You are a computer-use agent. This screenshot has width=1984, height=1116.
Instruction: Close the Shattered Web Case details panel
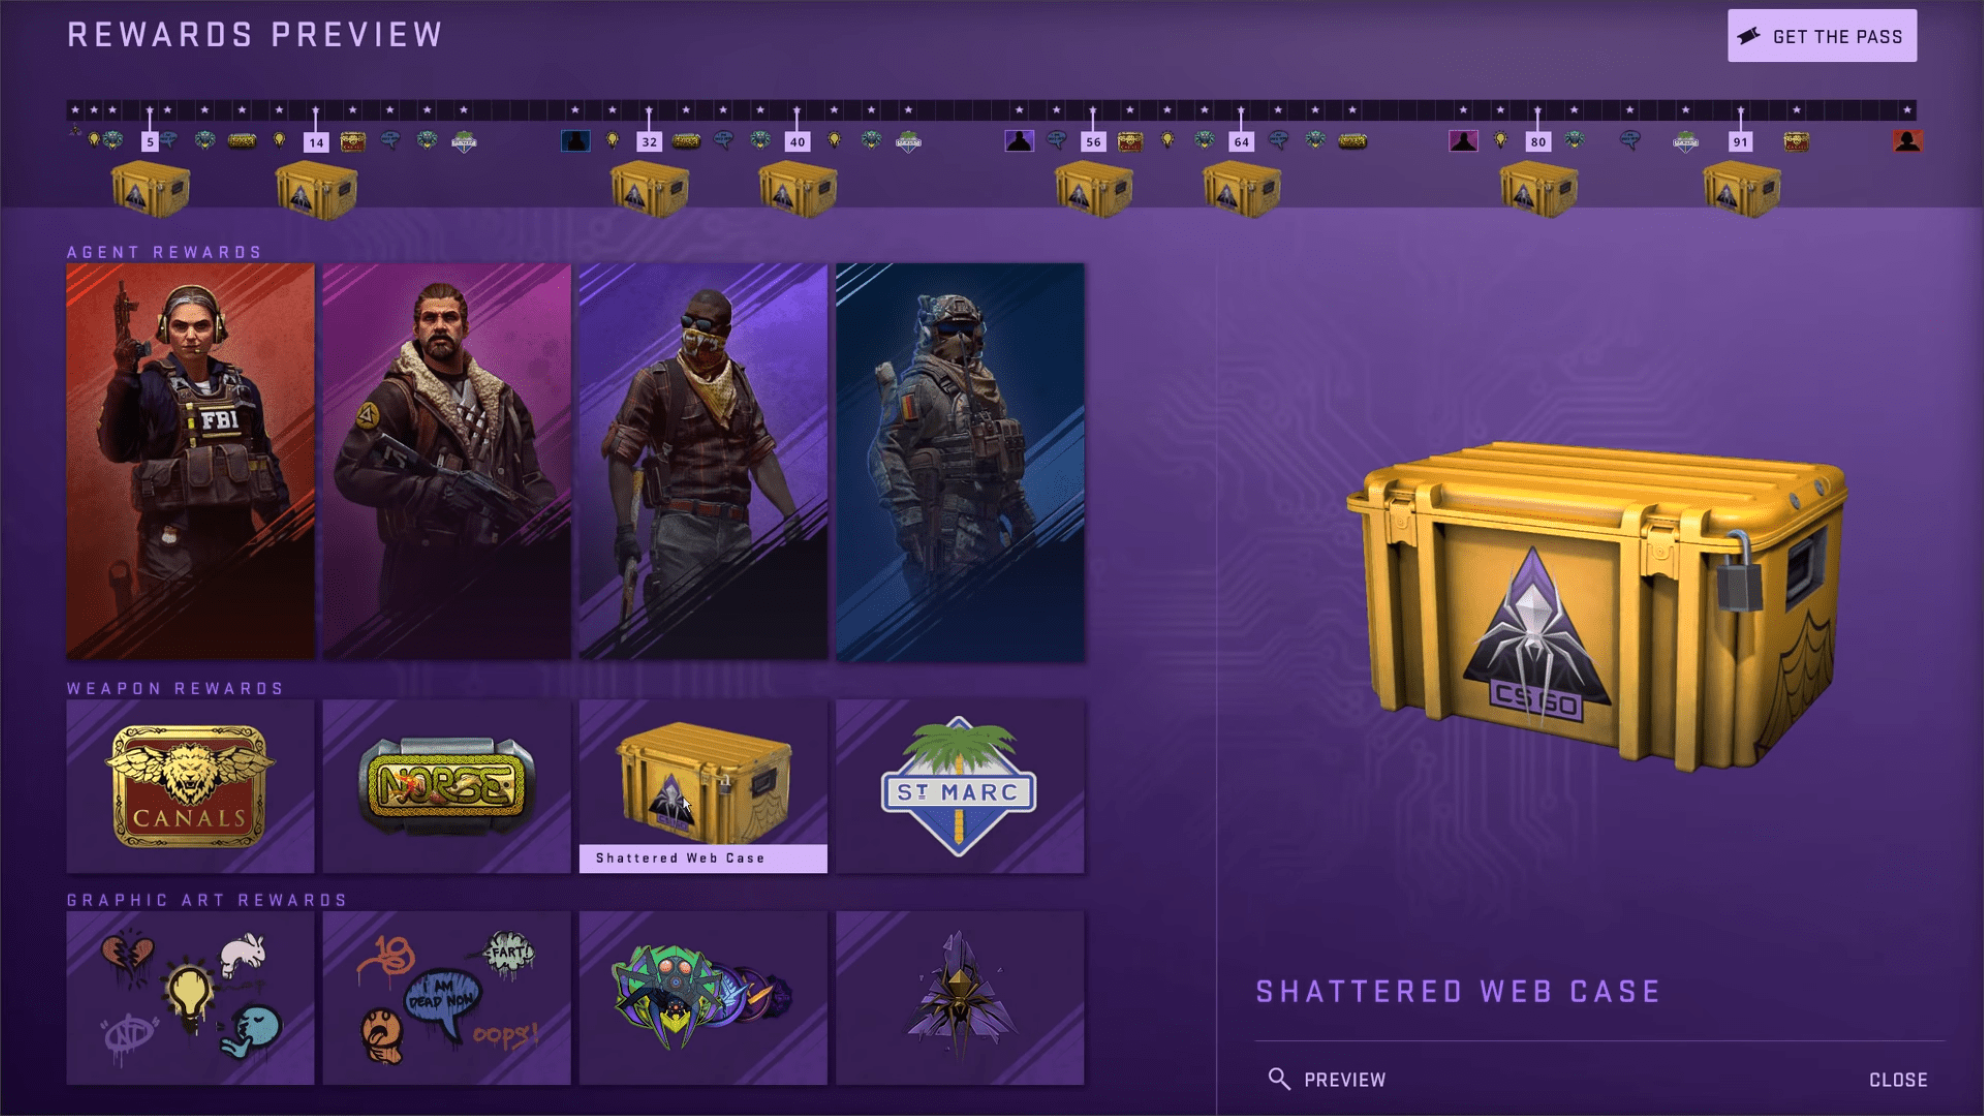click(x=1898, y=1079)
